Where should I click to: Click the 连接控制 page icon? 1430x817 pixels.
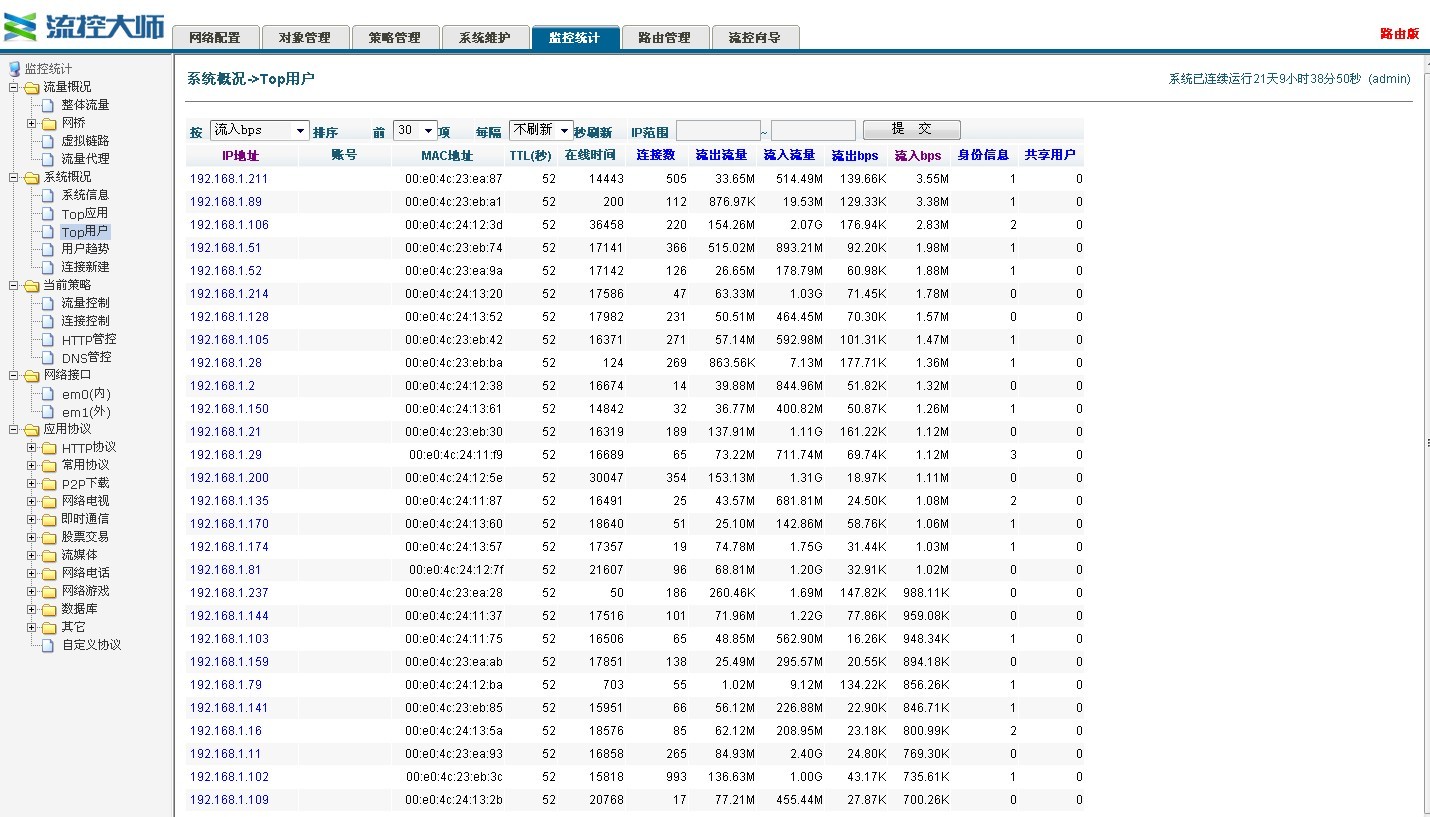pos(48,321)
